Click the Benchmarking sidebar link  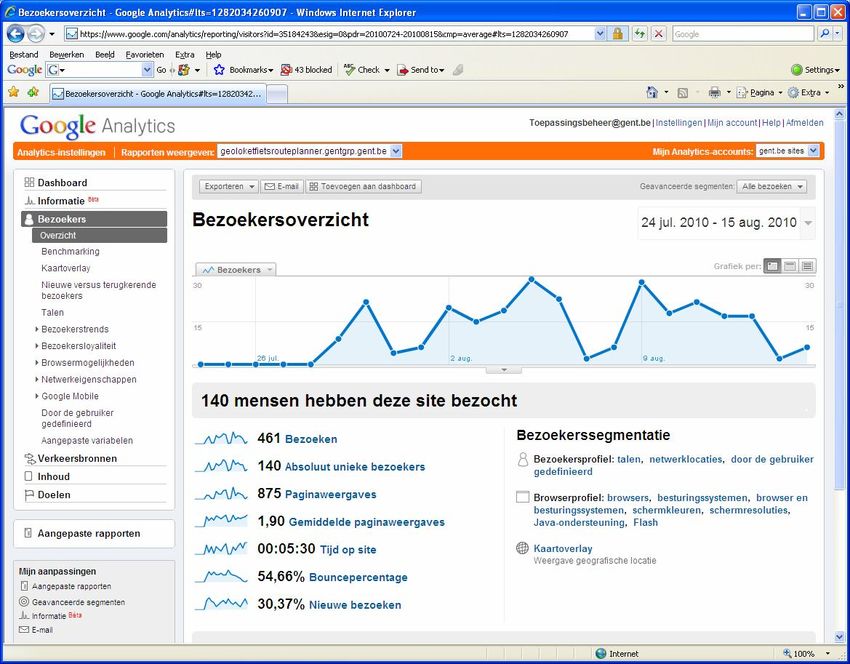[x=70, y=252]
